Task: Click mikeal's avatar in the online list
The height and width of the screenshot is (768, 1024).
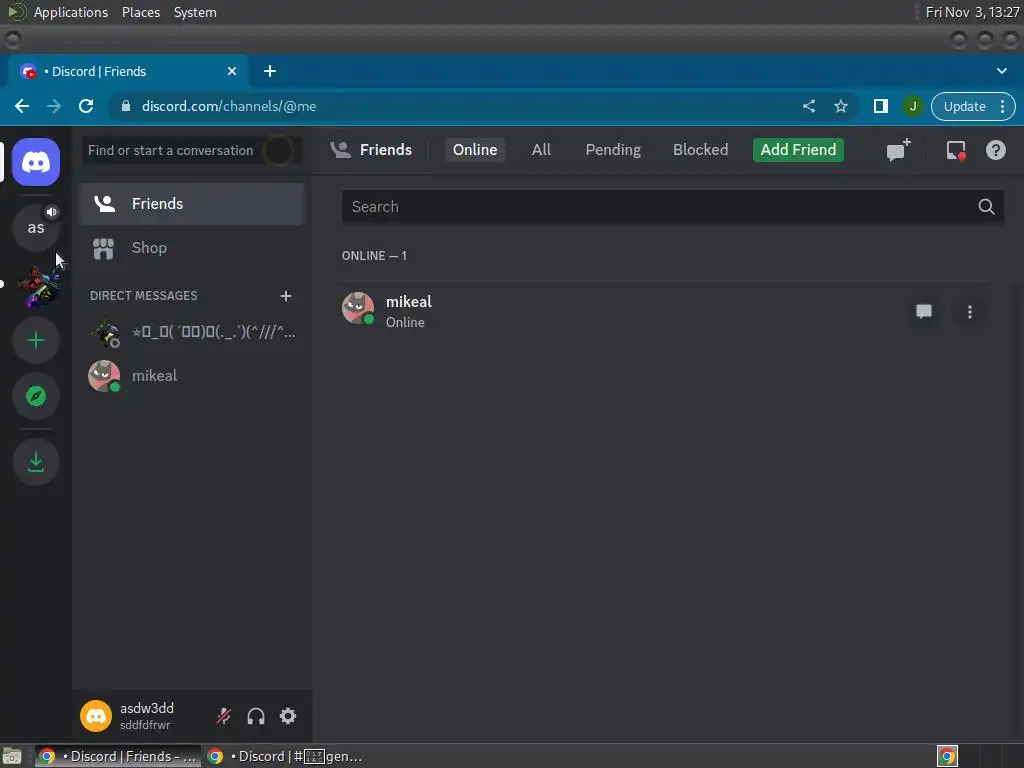Action: point(358,308)
